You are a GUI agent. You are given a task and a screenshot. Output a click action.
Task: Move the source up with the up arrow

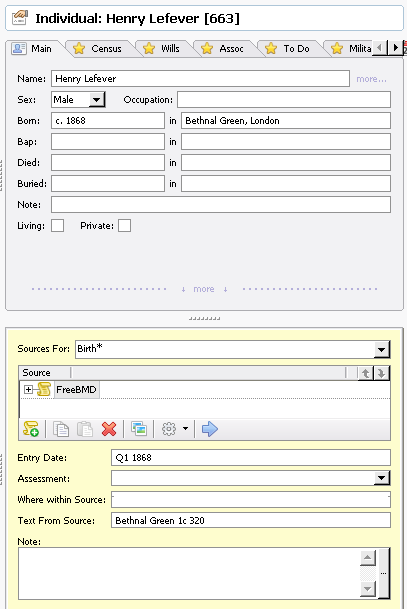(x=365, y=373)
